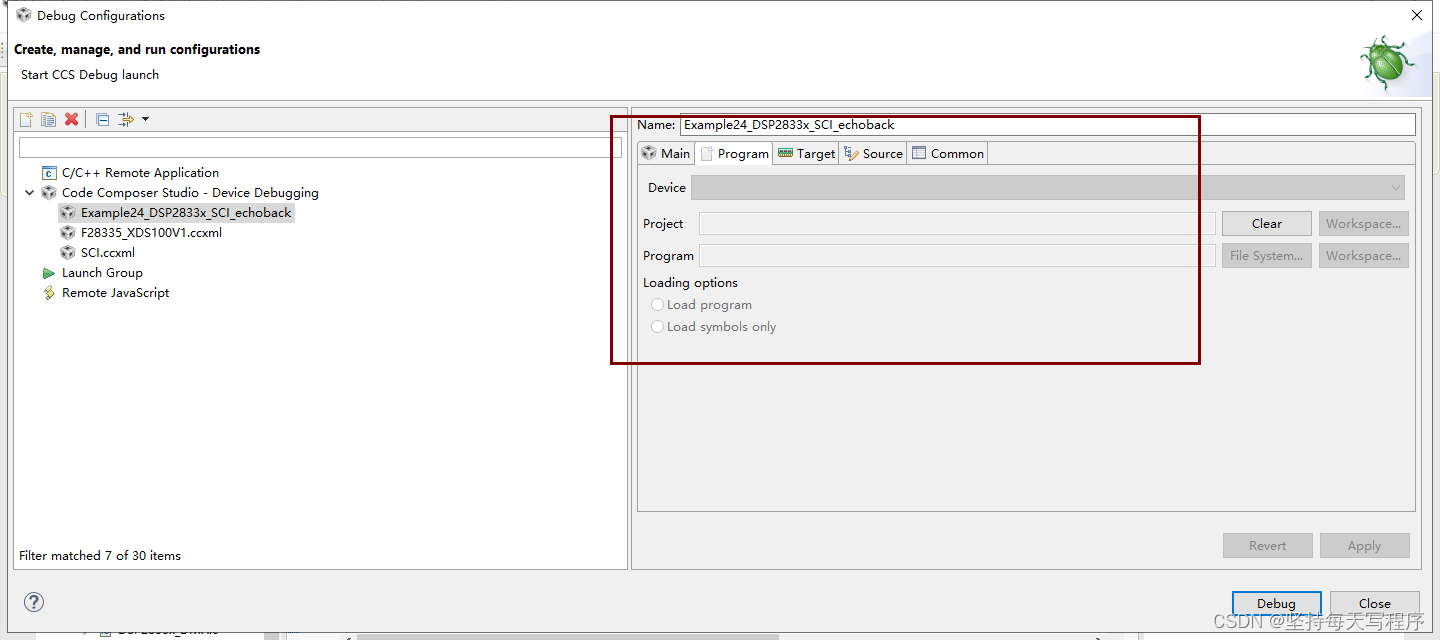Click the File System button for Program

(x=1266, y=255)
